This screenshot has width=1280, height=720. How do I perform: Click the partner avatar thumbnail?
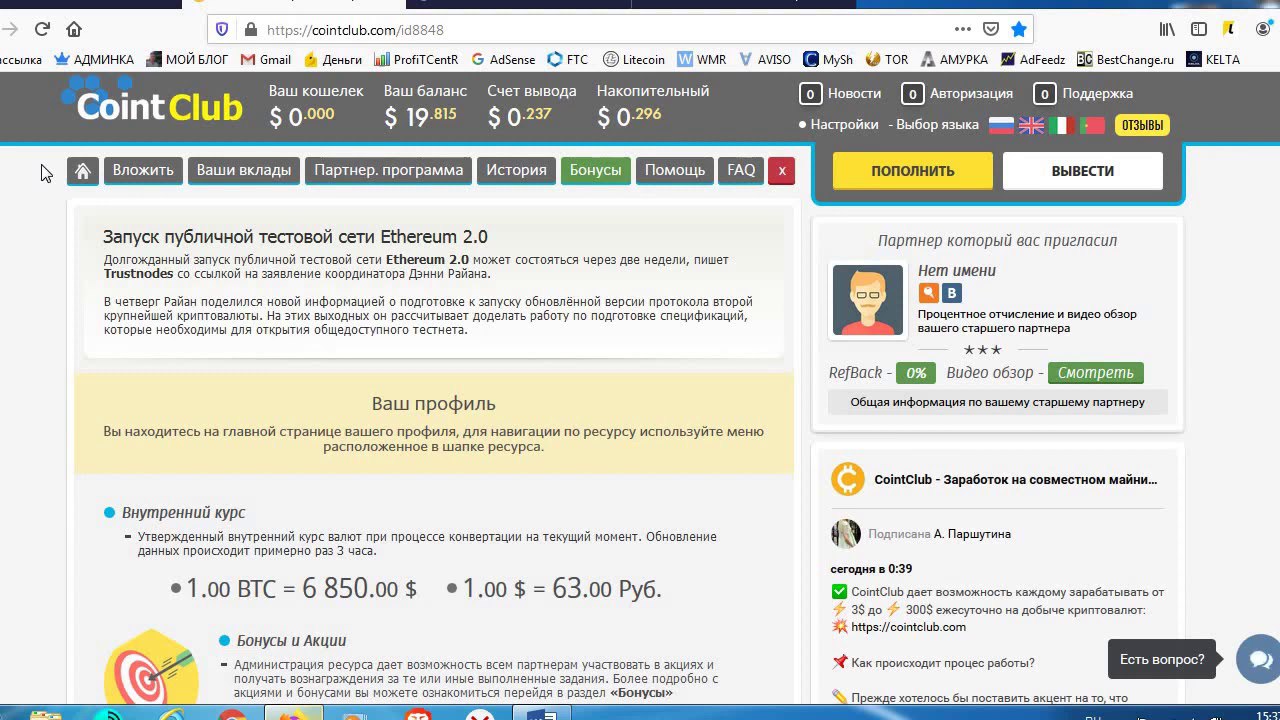(x=868, y=300)
